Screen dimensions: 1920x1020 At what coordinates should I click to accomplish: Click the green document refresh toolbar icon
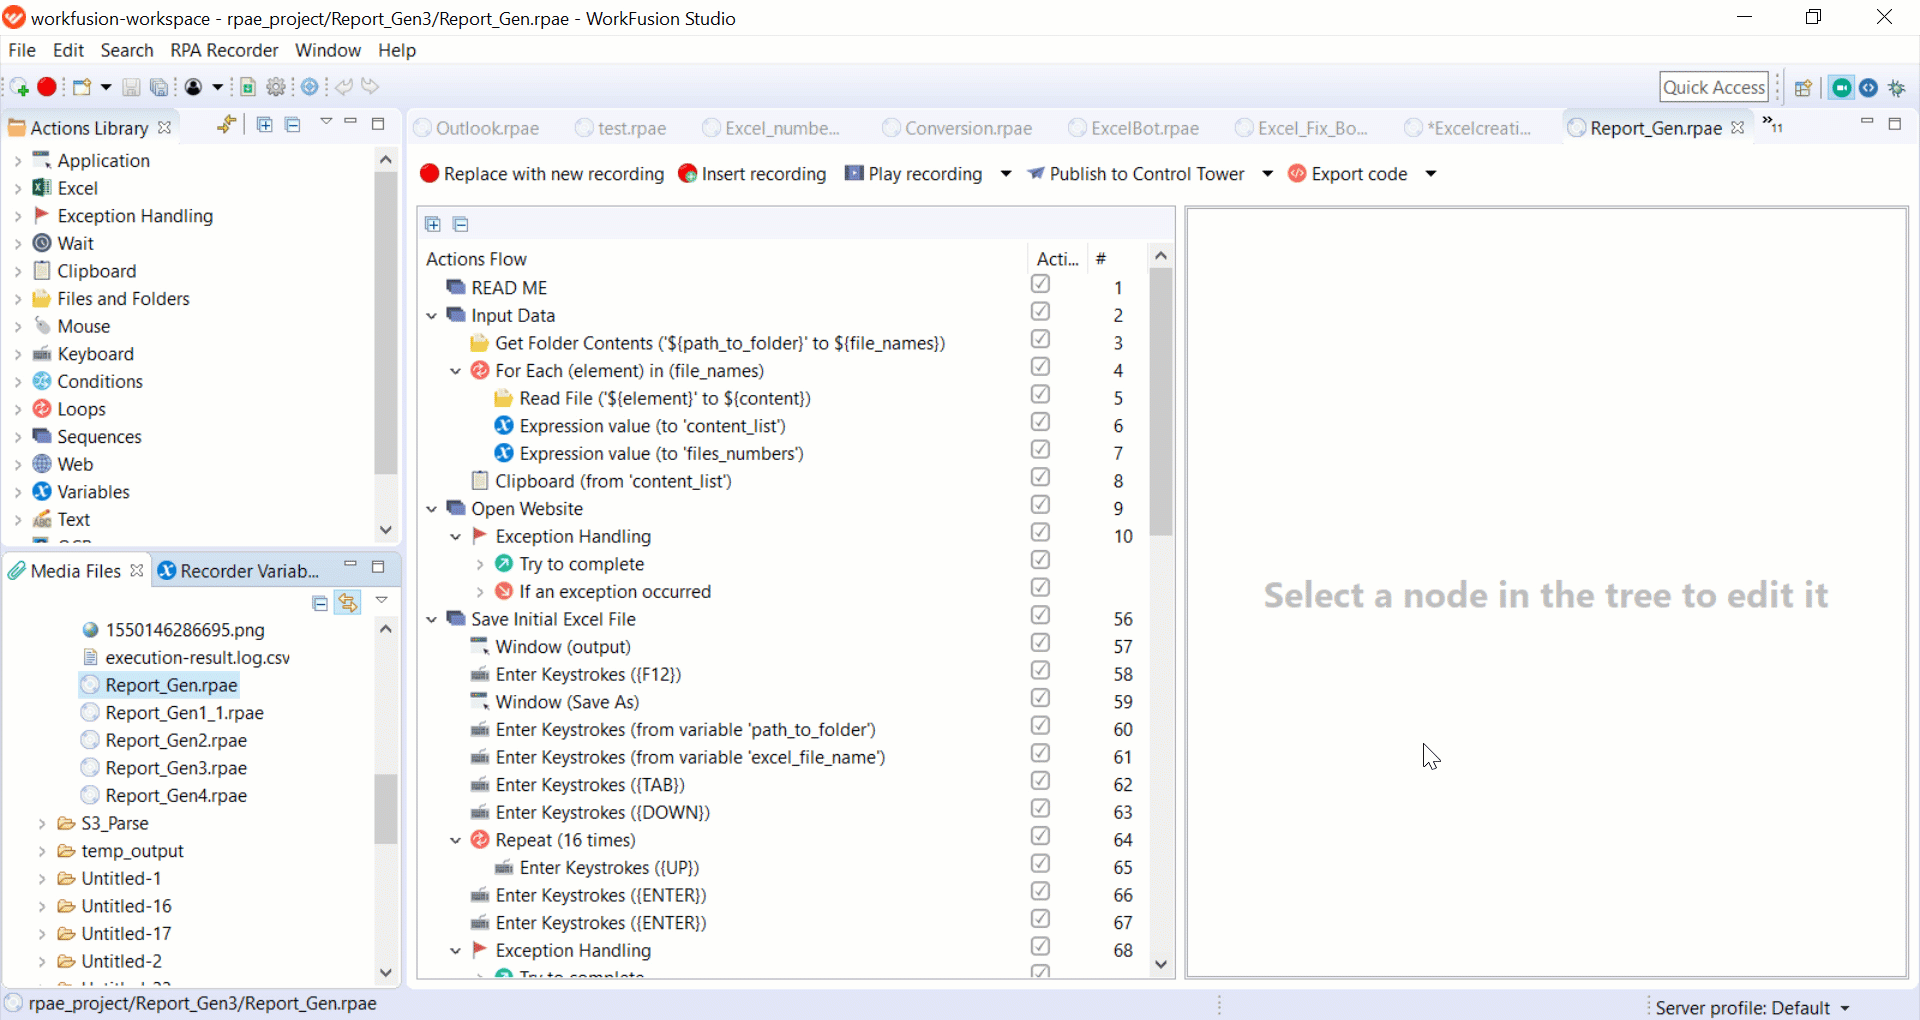(248, 87)
